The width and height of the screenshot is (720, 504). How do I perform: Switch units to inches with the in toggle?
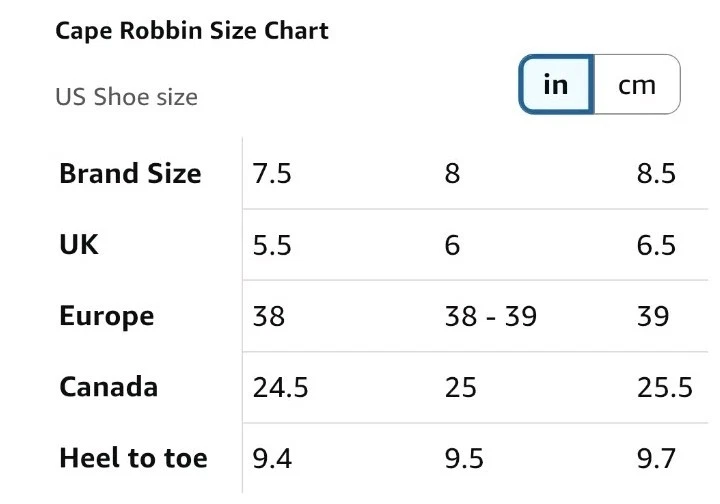[x=556, y=85]
